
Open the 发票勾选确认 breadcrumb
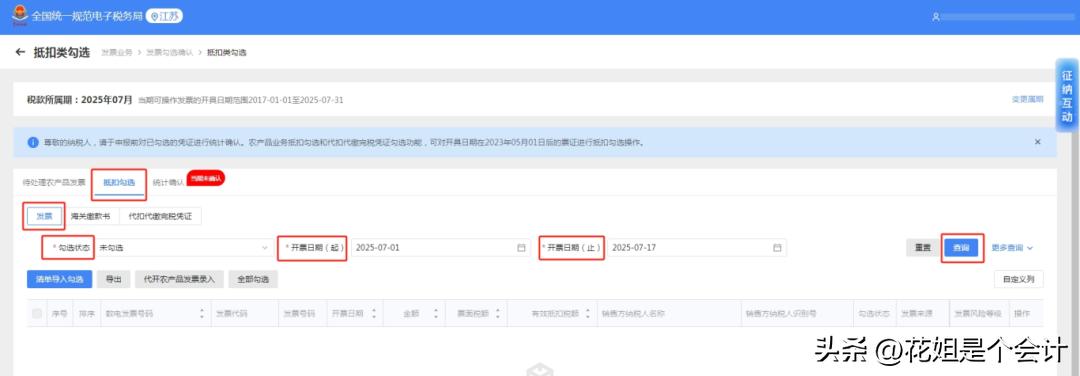click(169, 52)
